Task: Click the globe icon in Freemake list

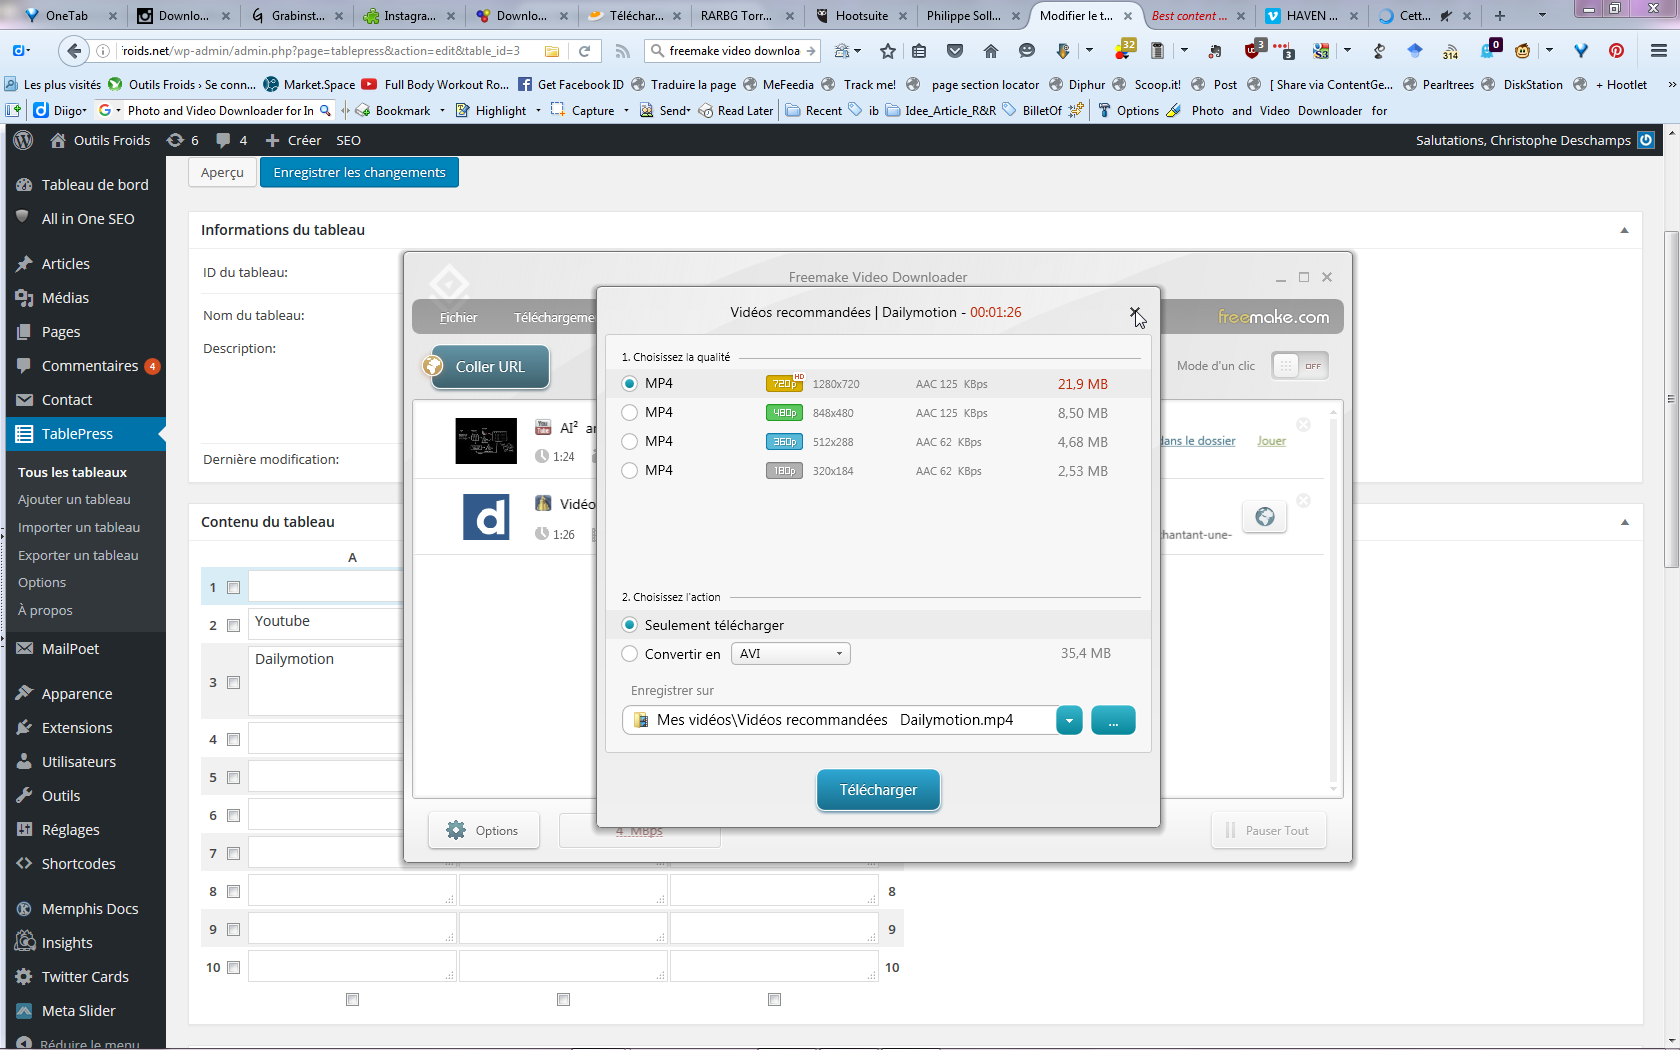Action: (x=1265, y=517)
